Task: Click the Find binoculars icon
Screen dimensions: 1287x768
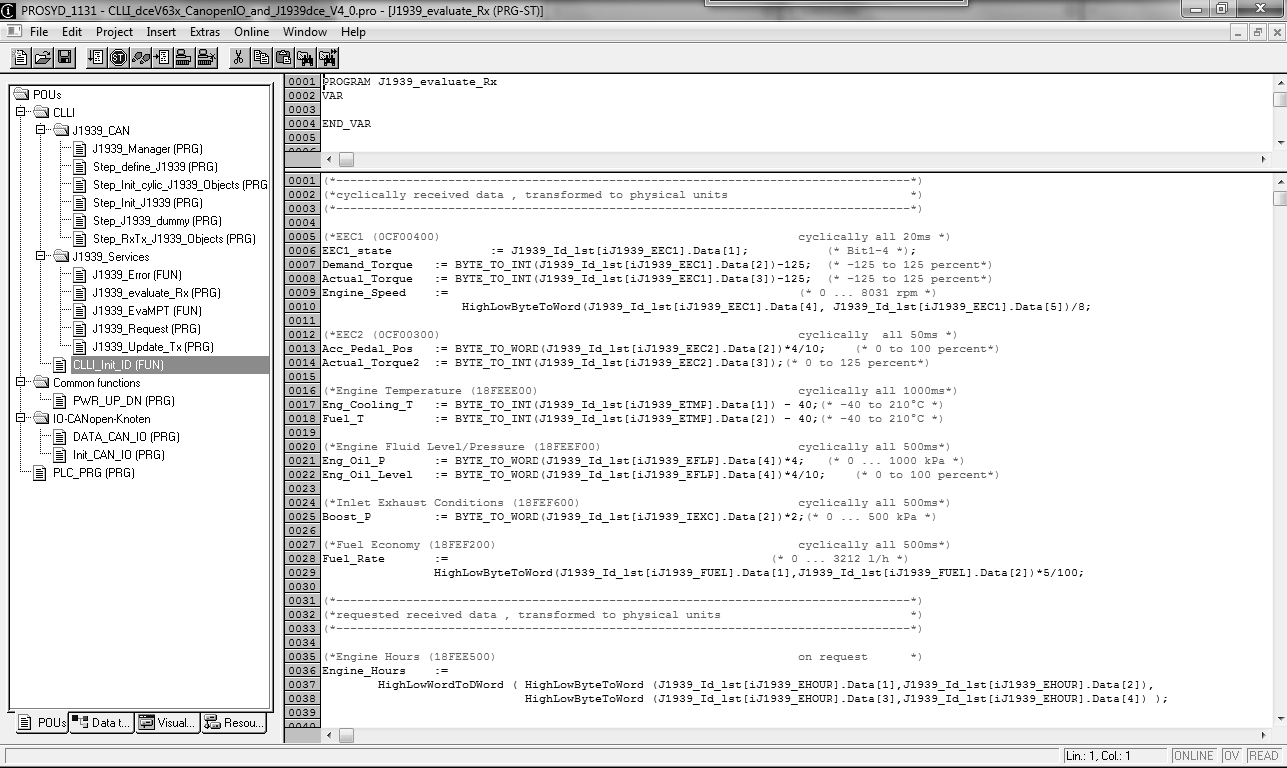Action: click(307, 57)
